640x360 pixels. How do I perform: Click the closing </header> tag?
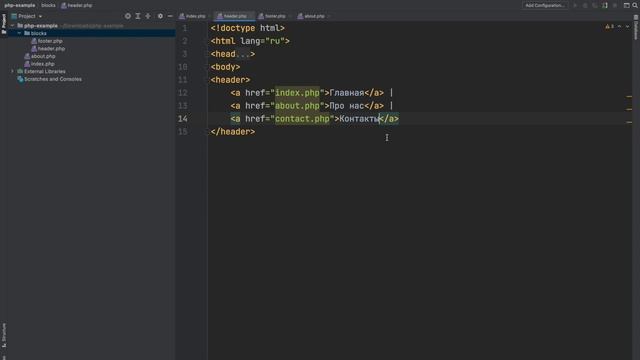pos(233,132)
